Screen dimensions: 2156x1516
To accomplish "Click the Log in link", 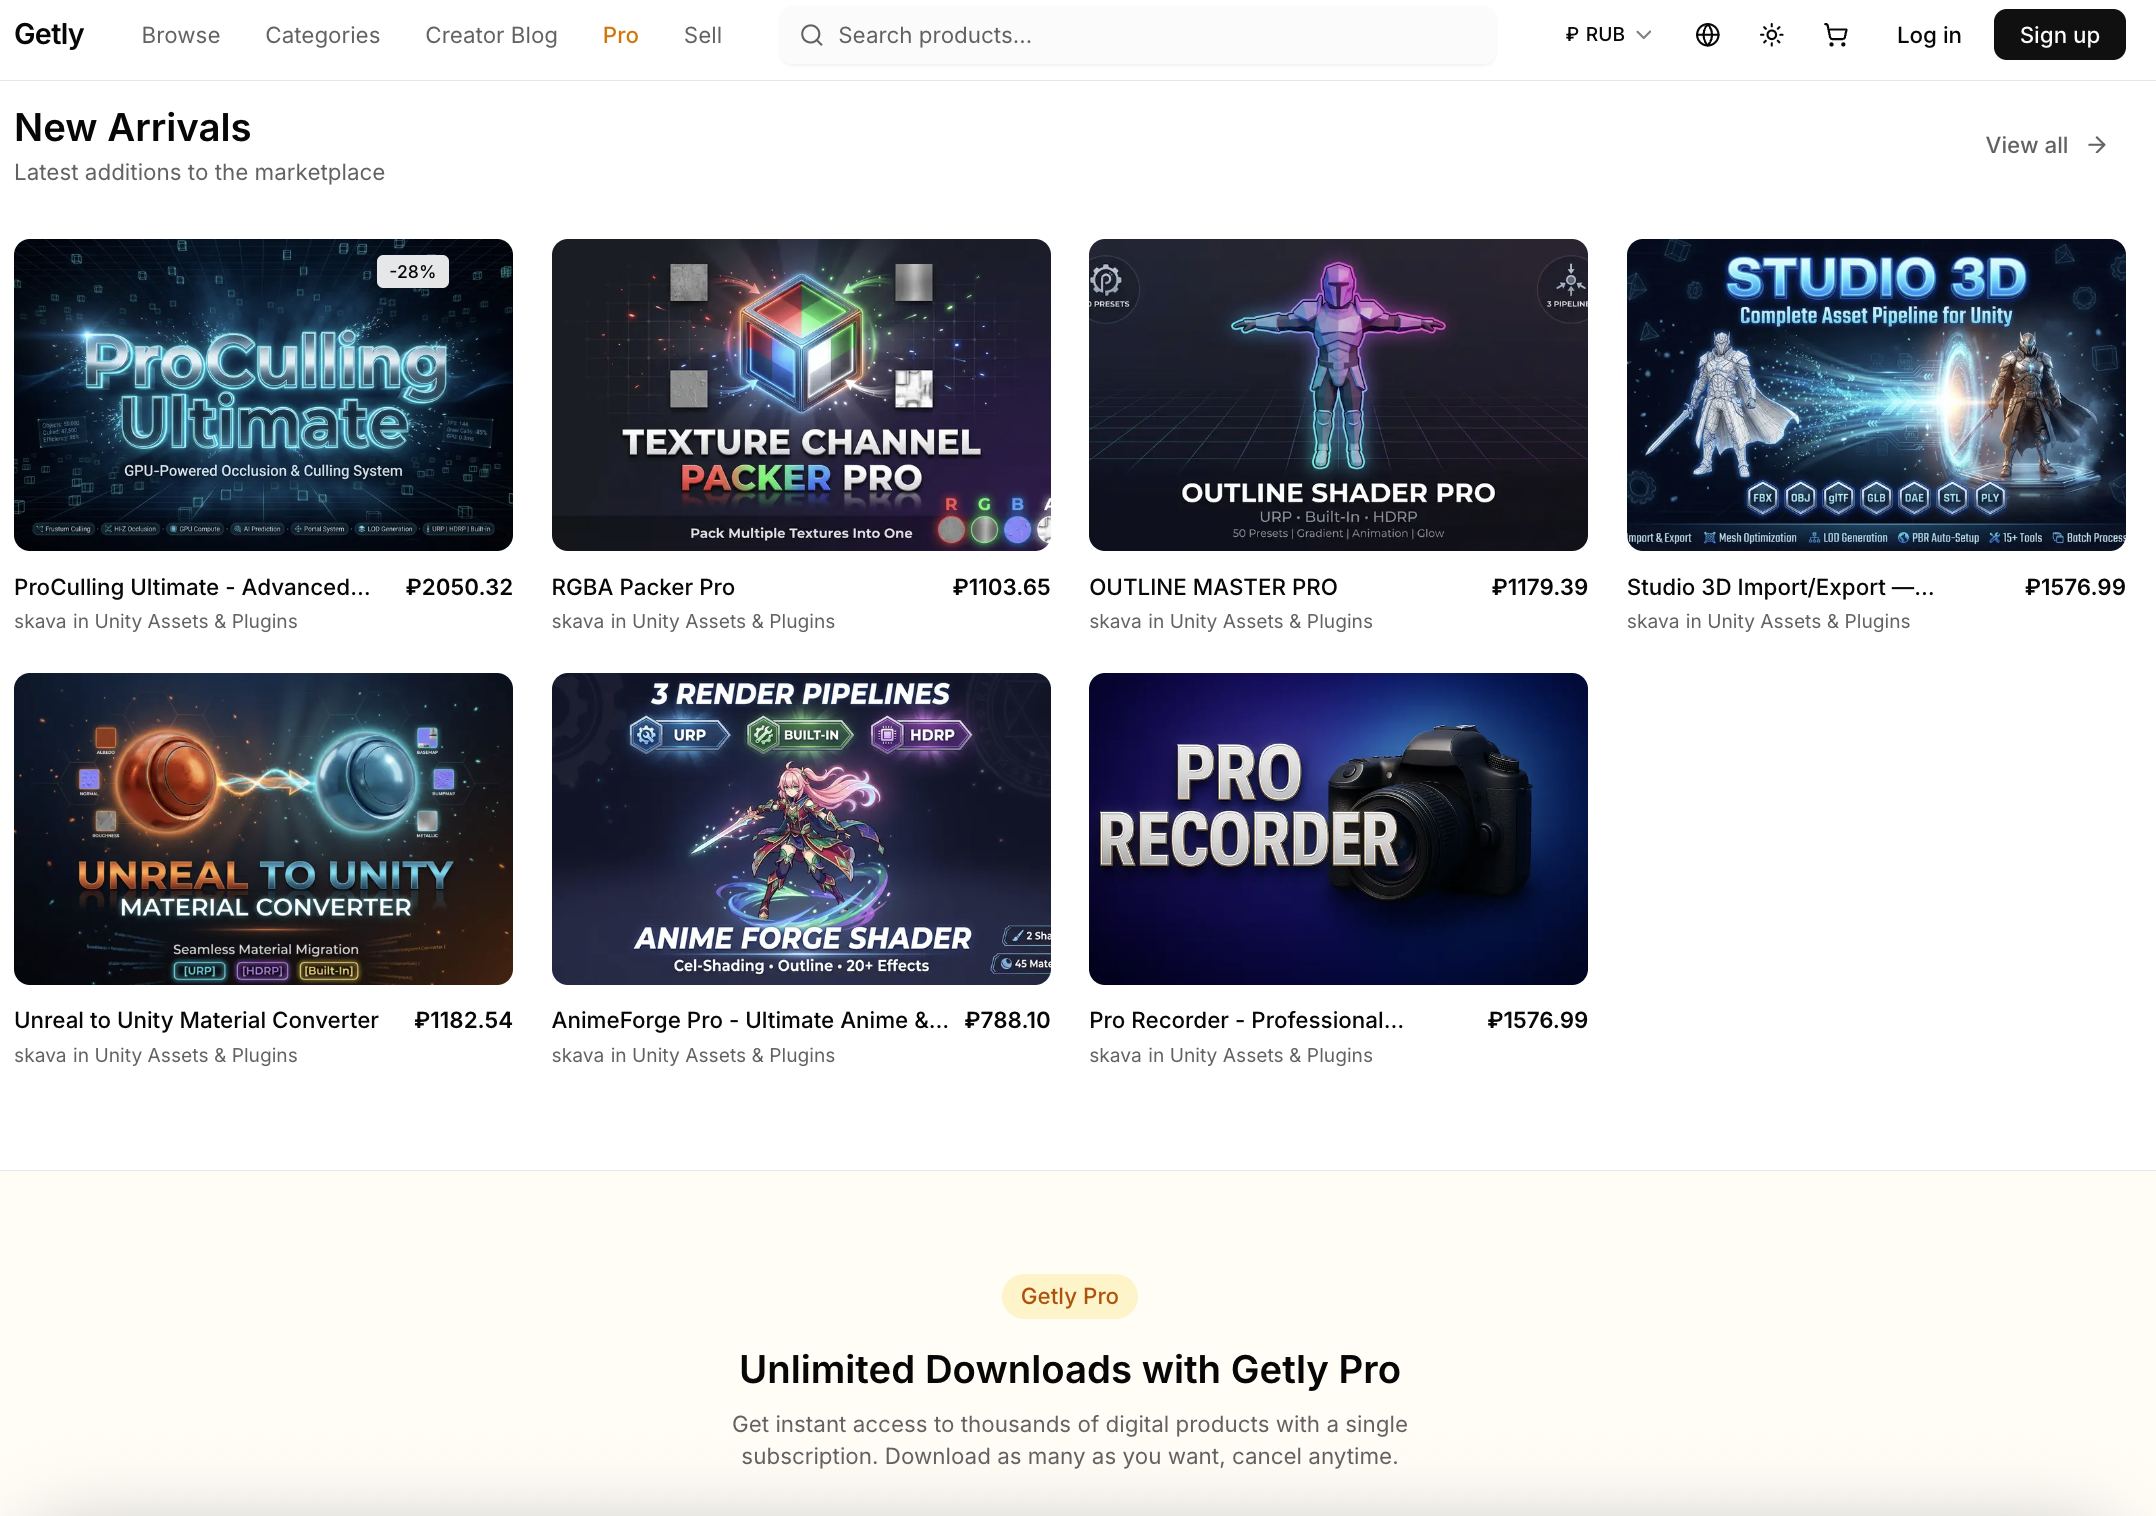I will click(x=1928, y=35).
